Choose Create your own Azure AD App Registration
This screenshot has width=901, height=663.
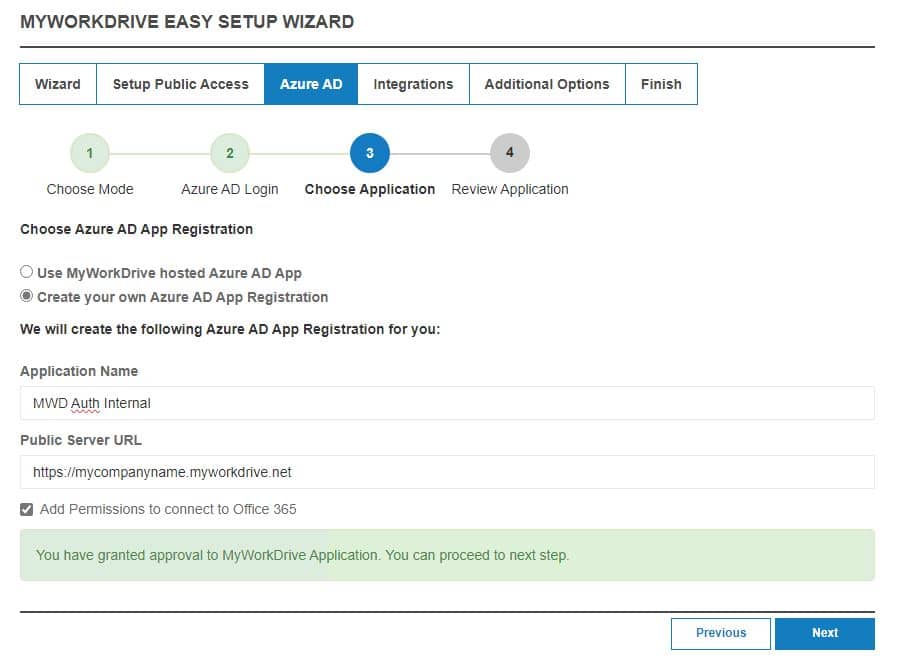coord(27,296)
